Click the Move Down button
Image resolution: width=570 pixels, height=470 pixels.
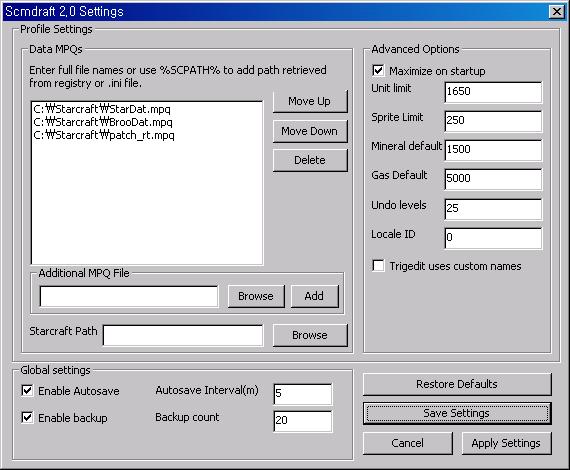[310, 131]
